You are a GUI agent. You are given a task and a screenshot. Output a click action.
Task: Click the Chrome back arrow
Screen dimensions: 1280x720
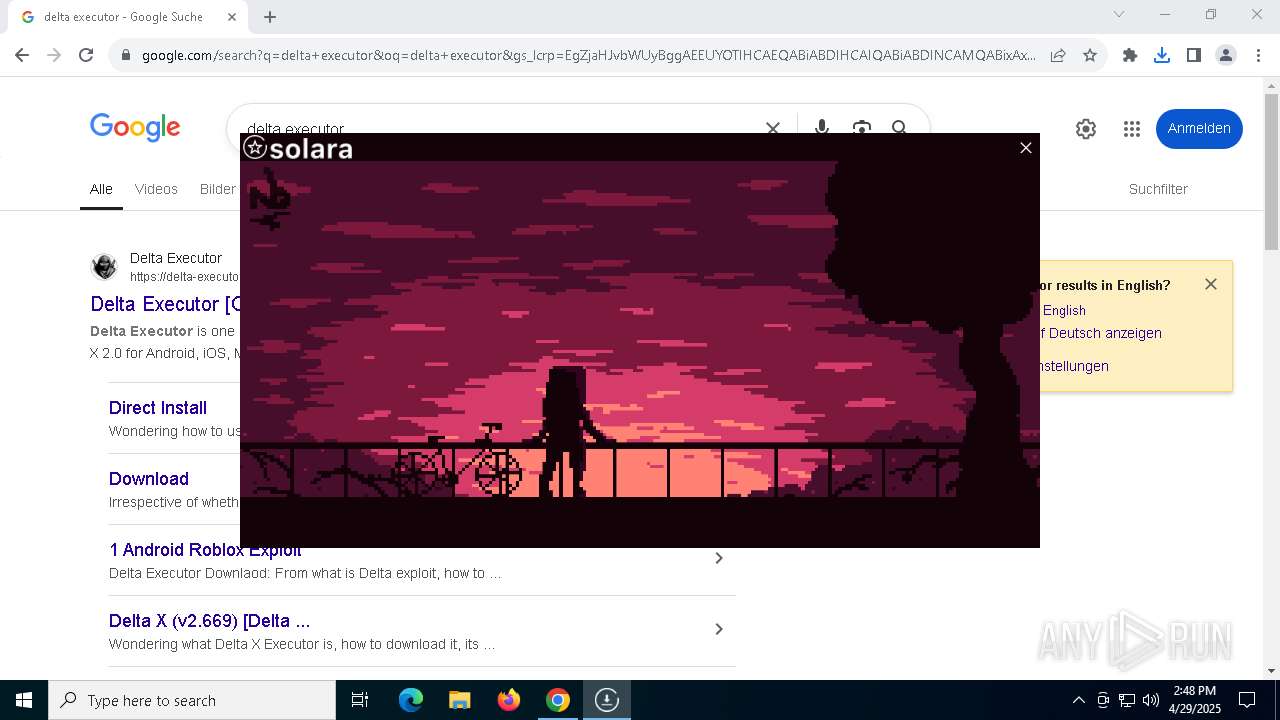click(x=22, y=55)
